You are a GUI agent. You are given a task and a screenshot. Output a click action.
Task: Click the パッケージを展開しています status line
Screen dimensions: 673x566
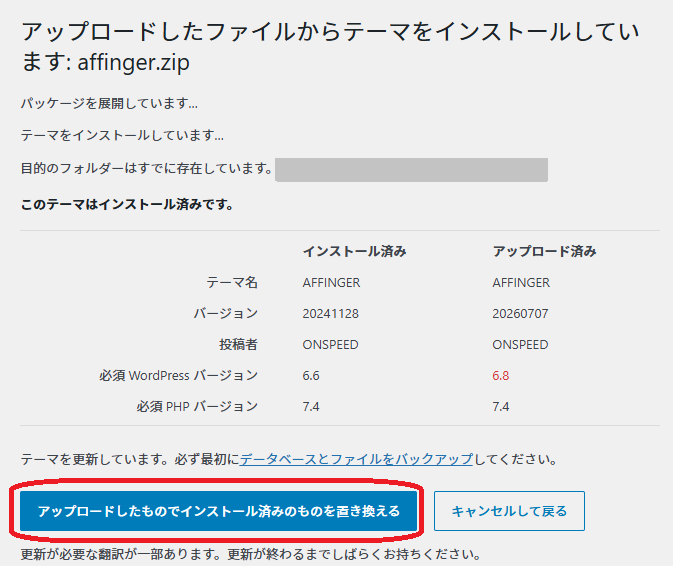(109, 103)
